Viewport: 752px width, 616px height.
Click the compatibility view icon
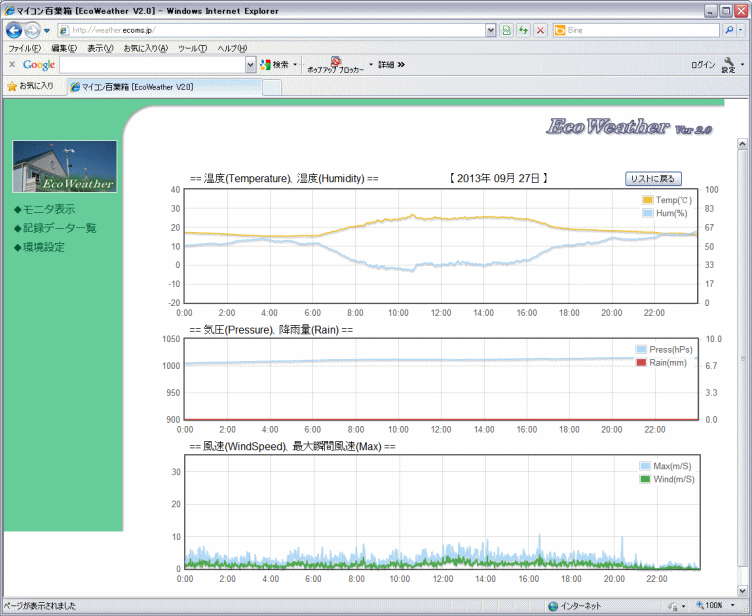click(506, 31)
